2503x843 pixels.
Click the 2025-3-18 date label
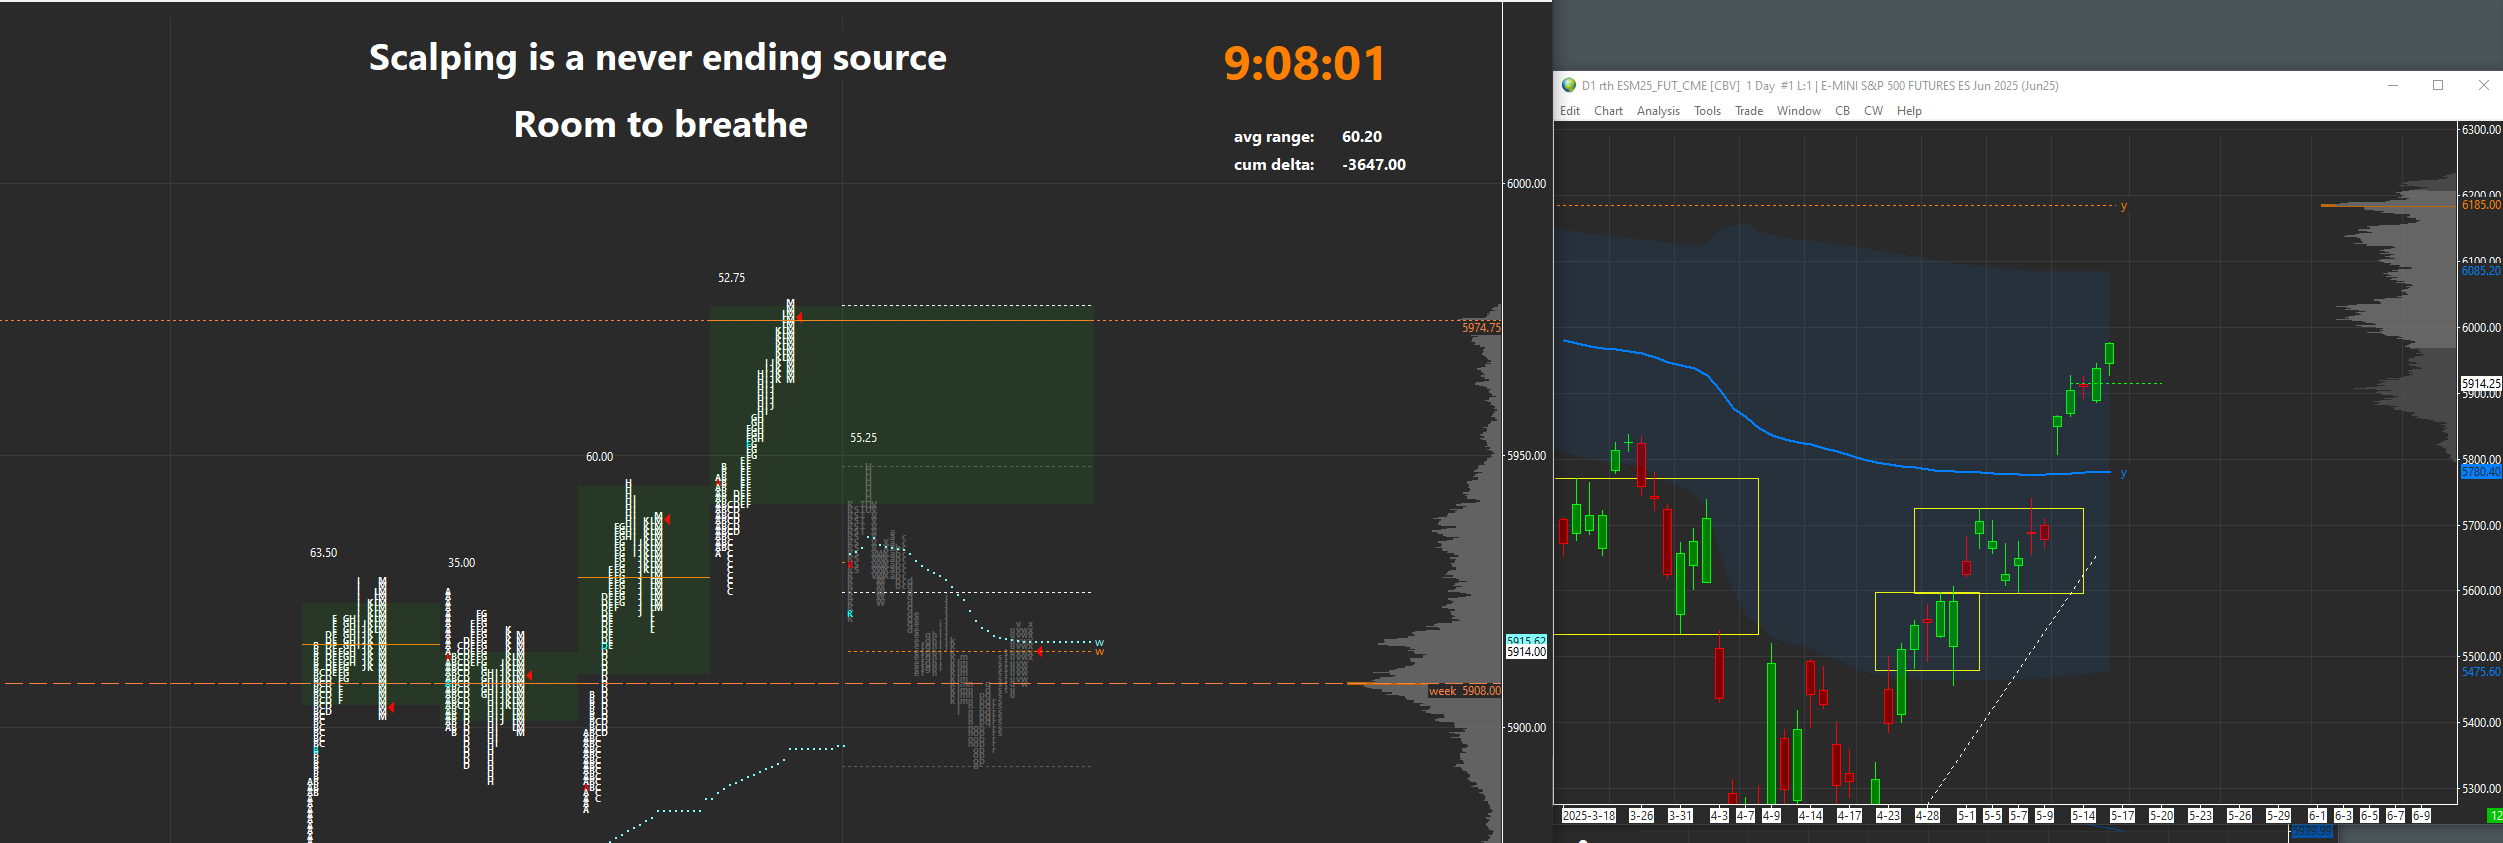(1589, 816)
